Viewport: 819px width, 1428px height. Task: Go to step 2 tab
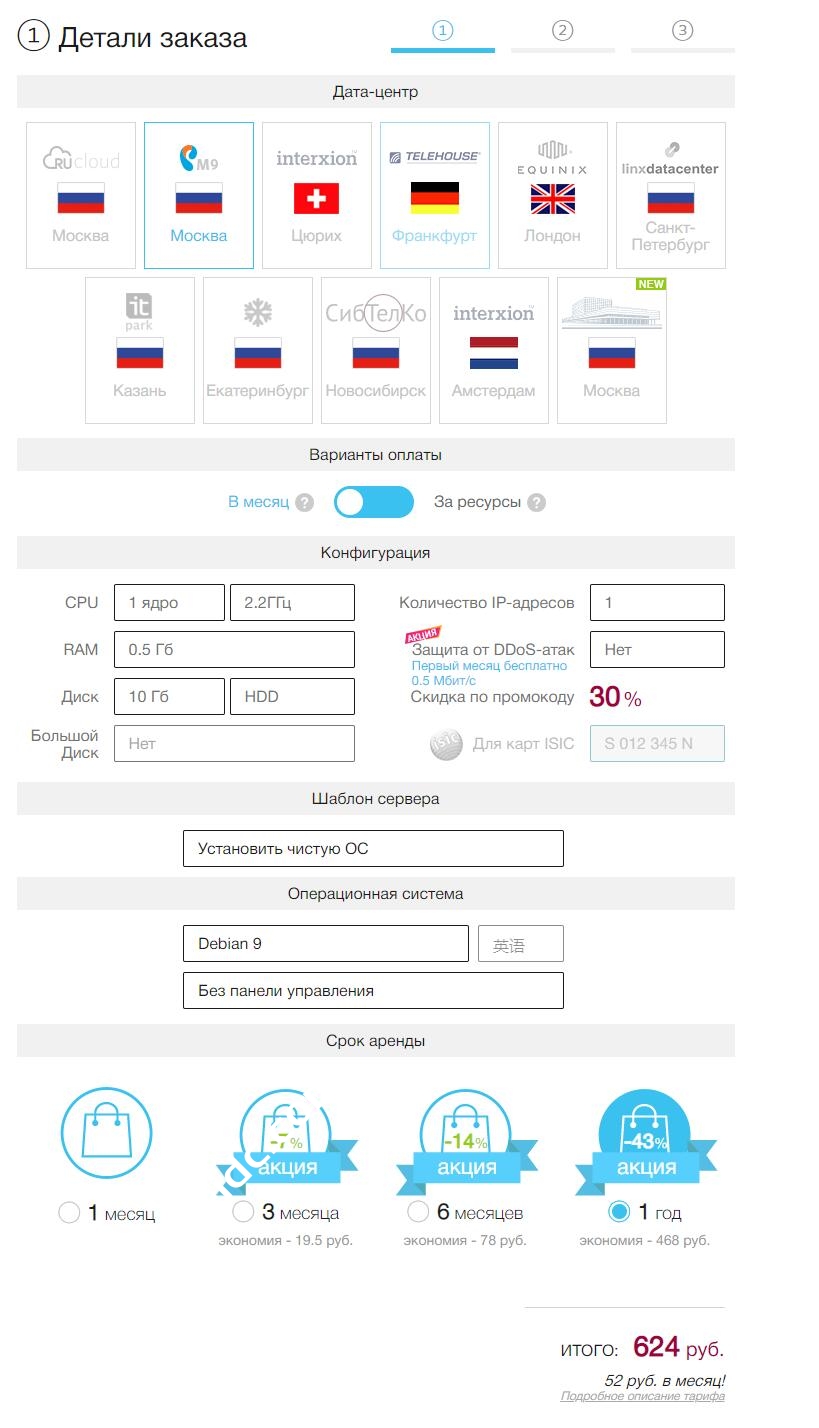pos(562,31)
